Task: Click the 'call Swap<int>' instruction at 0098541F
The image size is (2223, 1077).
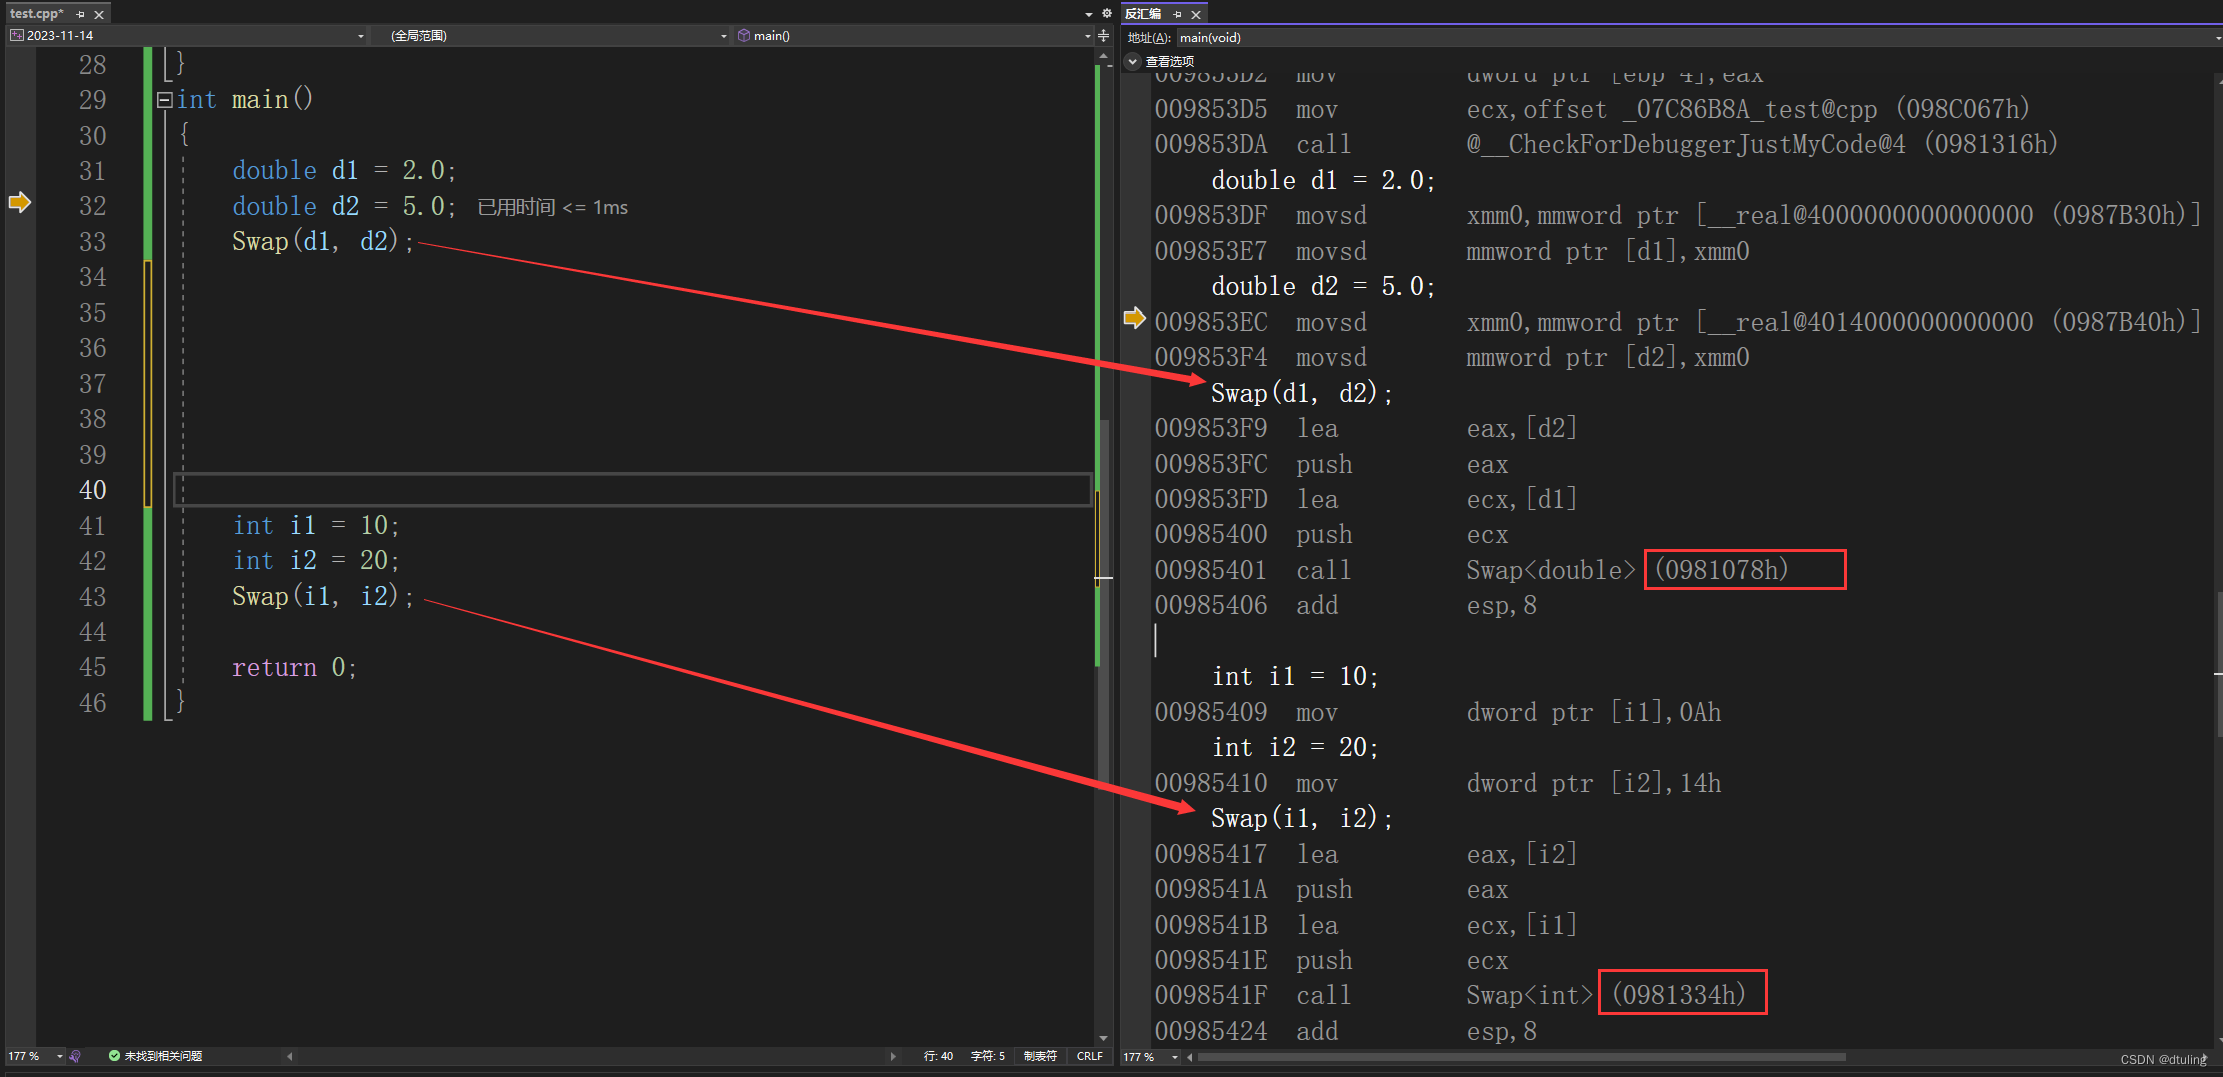Action: 1450,996
